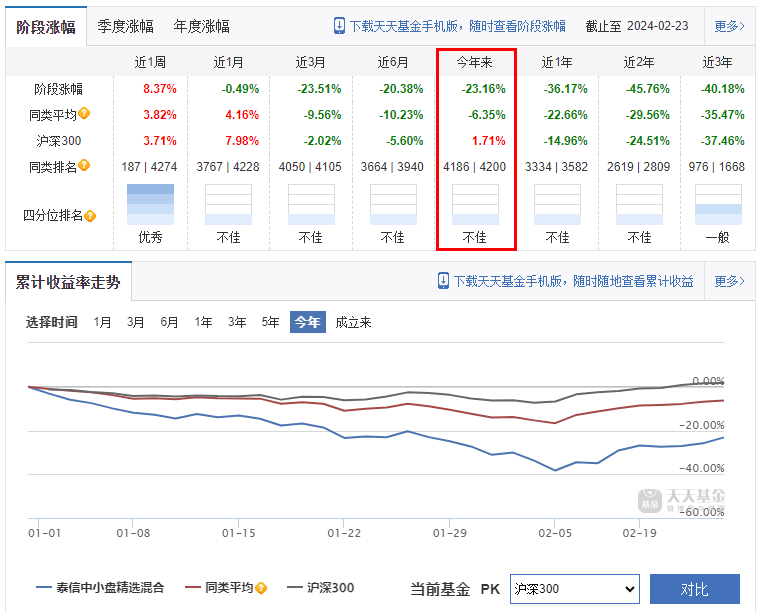
Task: Open 随时随地查看累计收益 download link
Action: point(573,281)
